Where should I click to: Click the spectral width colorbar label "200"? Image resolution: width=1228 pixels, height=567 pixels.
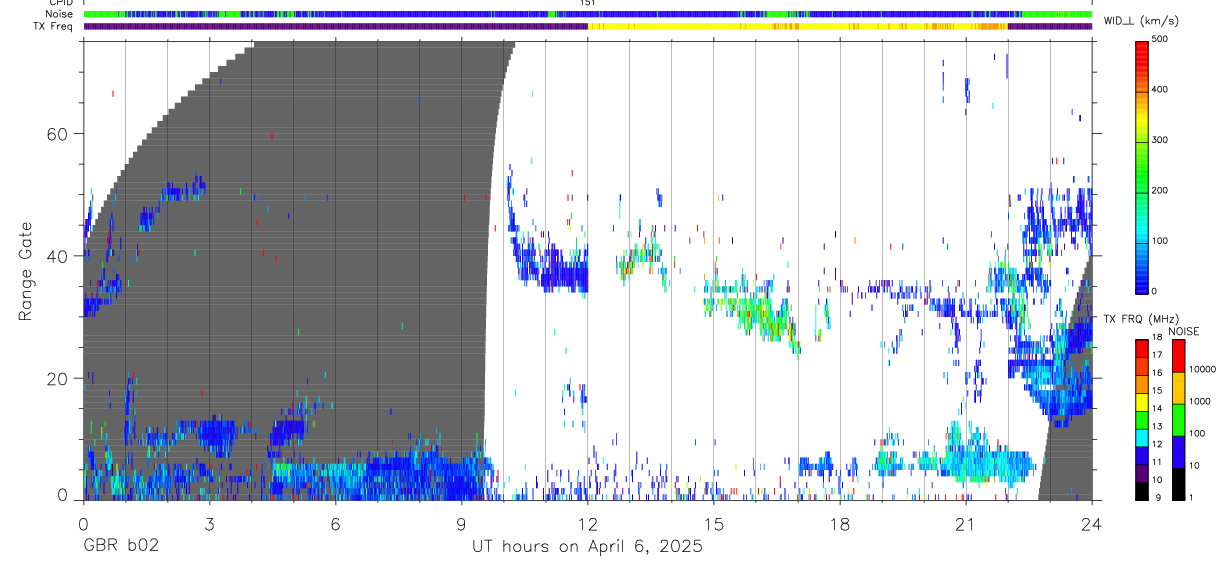[x=1161, y=190]
